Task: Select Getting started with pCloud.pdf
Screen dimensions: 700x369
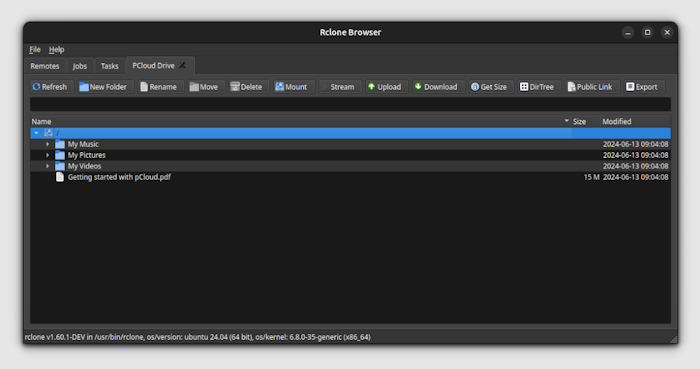Action: pos(119,177)
